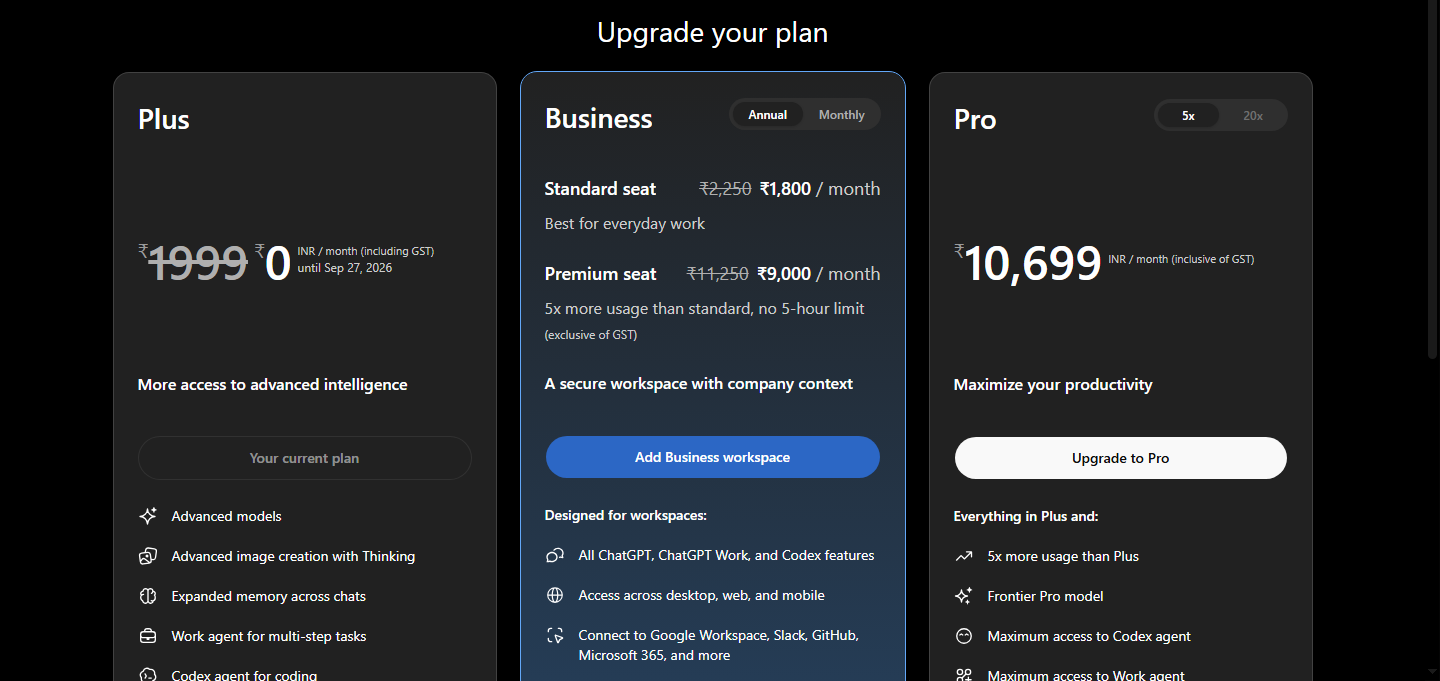1440x681 pixels.
Task: Click the briefcase icon for Work agent
Action: [148, 636]
